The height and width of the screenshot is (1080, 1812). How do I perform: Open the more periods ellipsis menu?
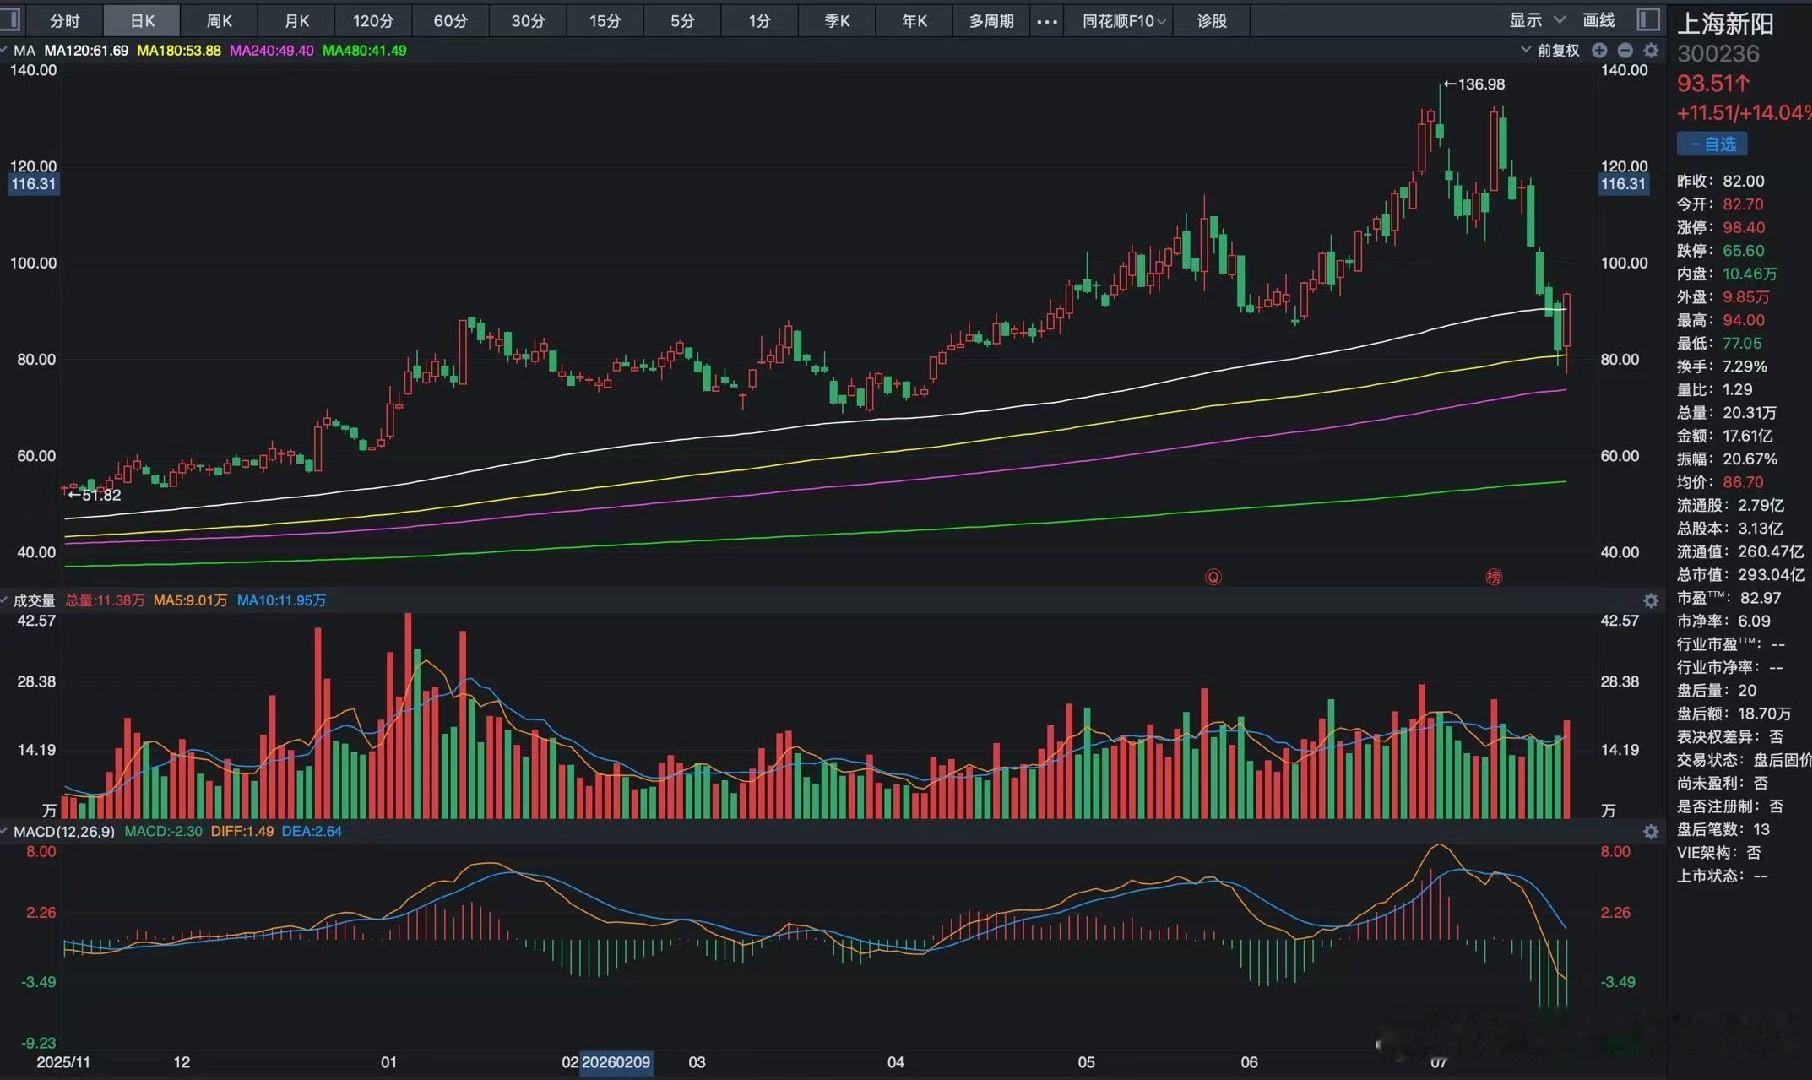point(1046,21)
